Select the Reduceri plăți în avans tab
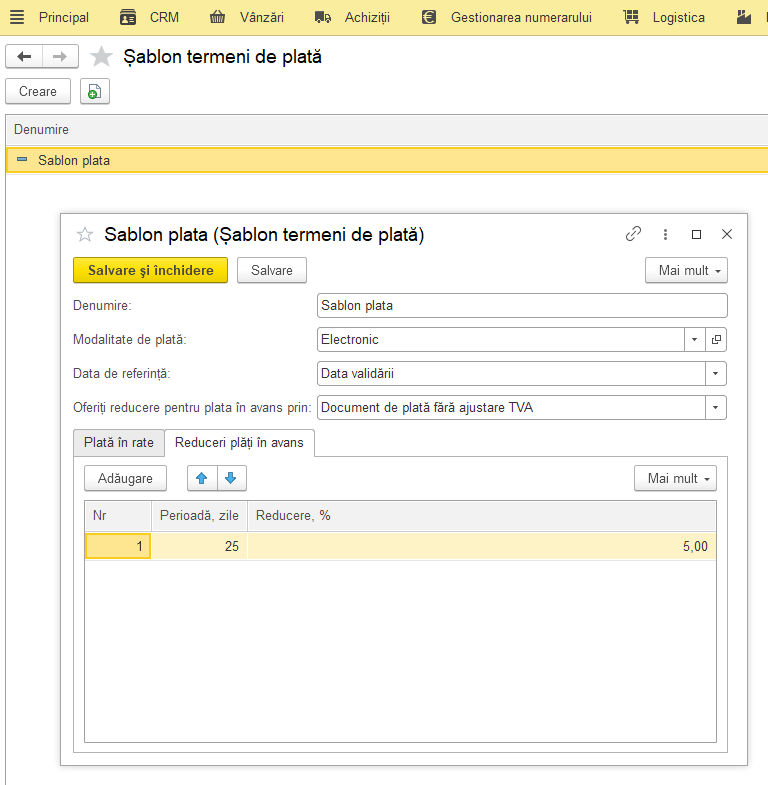The image size is (768, 785). click(239, 443)
